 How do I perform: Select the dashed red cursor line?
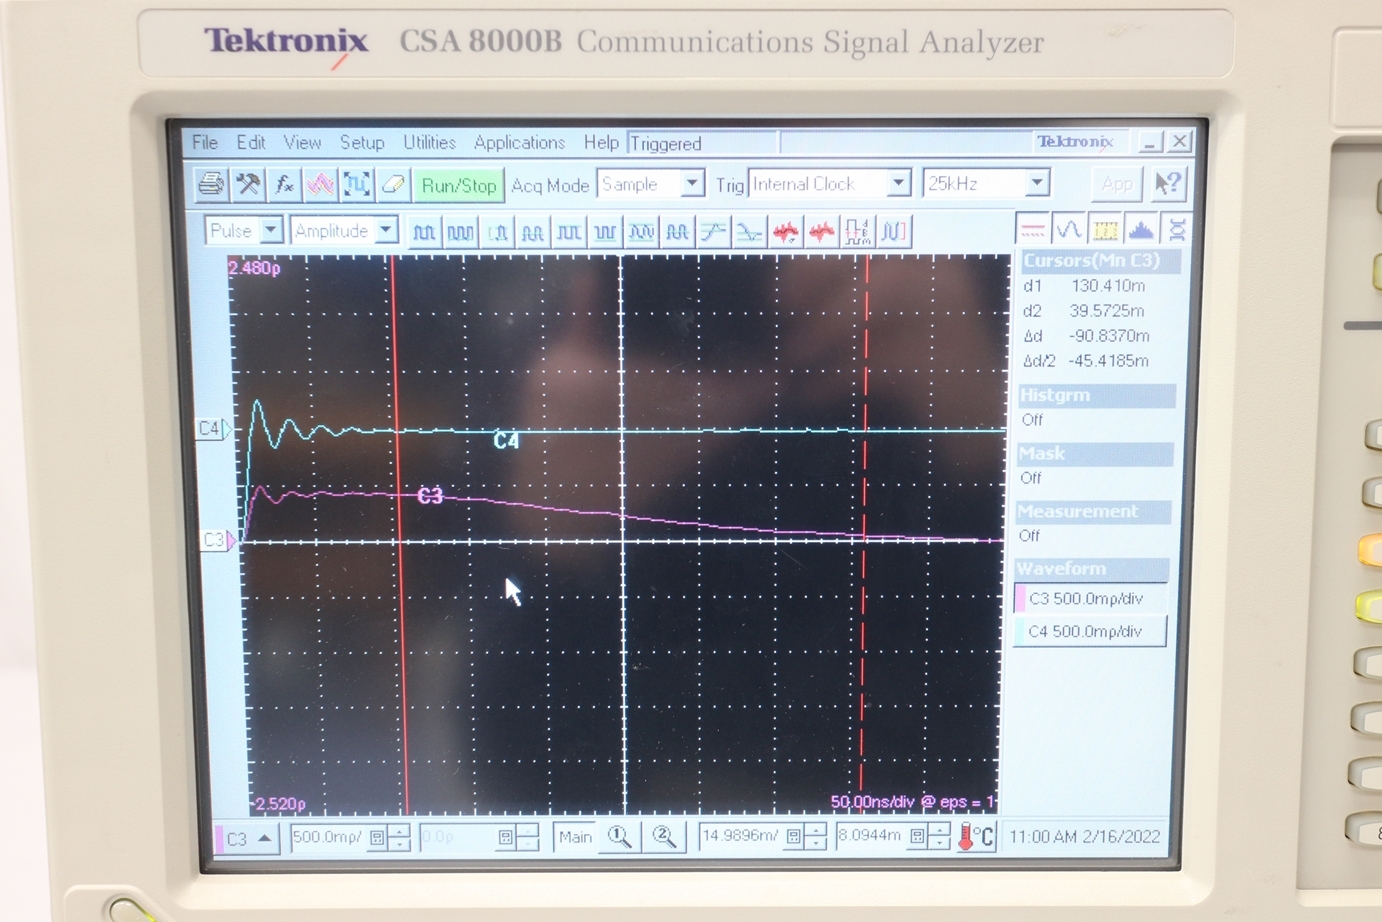864,534
